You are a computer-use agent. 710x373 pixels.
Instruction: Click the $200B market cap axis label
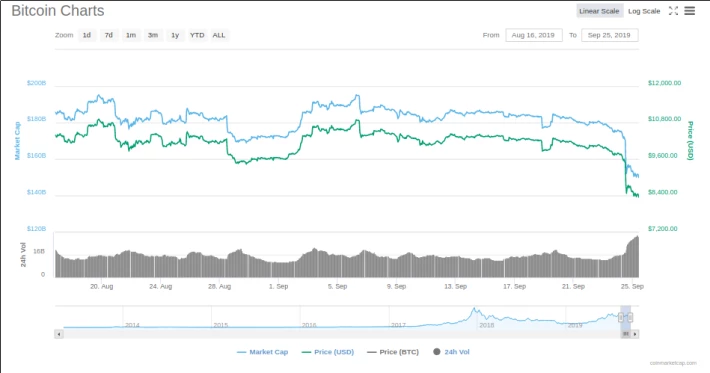pyautogui.click(x=36, y=83)
